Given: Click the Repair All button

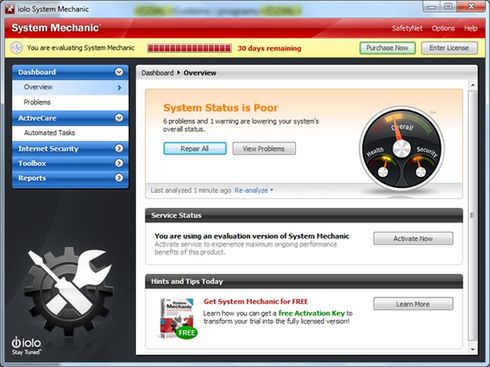Looking at the screenshot, I should tap(195, 149).
